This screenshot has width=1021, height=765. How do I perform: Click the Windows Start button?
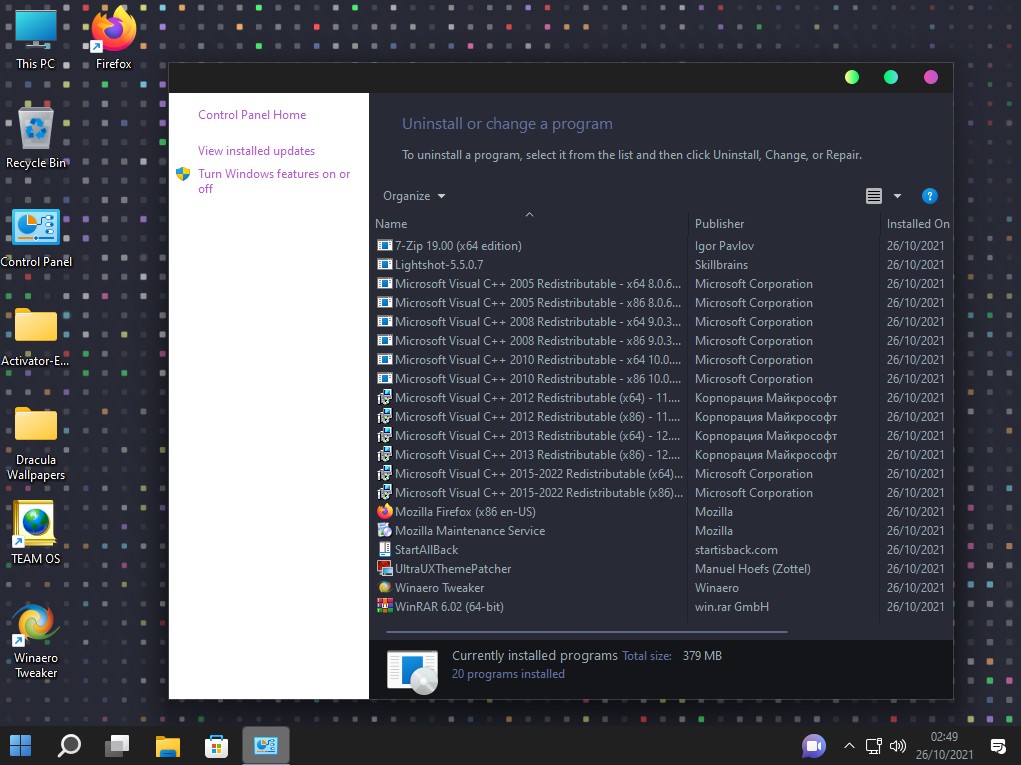(x=20, y=745)
